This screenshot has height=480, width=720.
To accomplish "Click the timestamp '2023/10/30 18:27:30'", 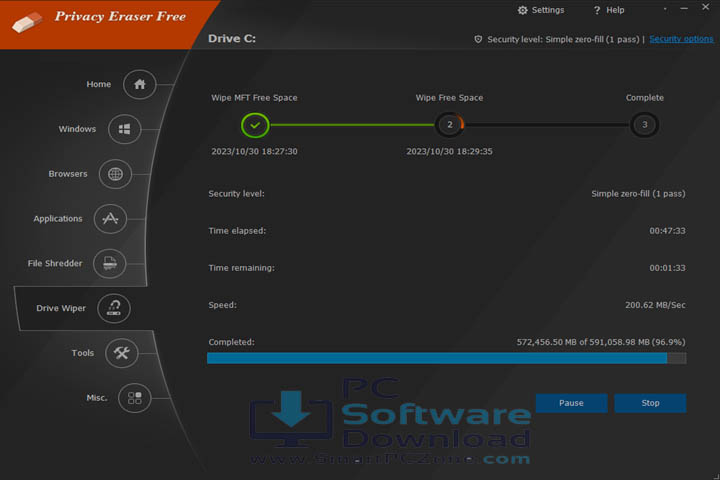I will pos(254,152).
